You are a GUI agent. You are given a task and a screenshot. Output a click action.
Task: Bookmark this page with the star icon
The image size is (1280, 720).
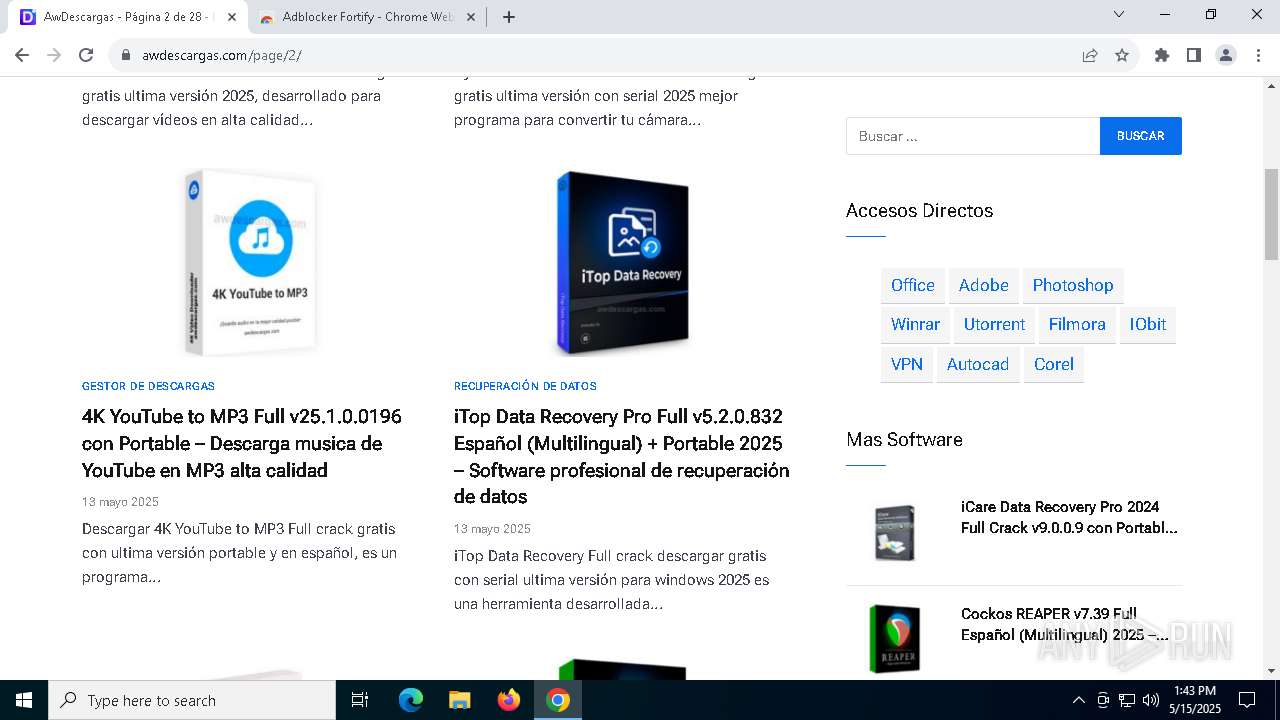click(x=1122, y=55)
